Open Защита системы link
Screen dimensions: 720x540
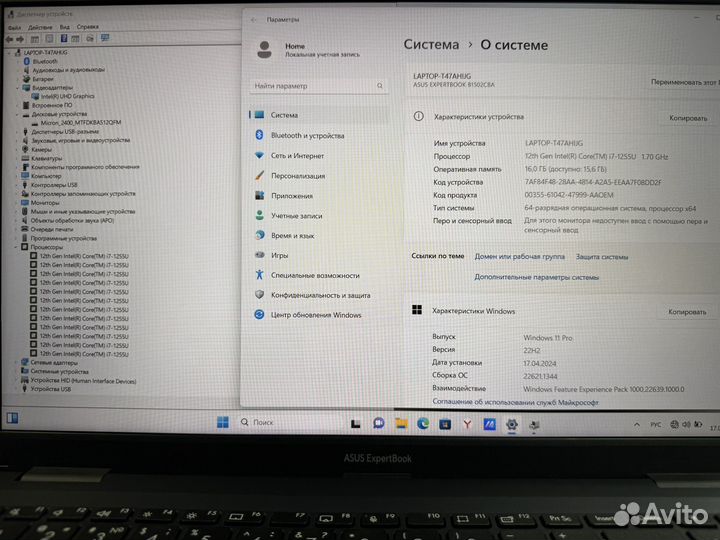602,257
